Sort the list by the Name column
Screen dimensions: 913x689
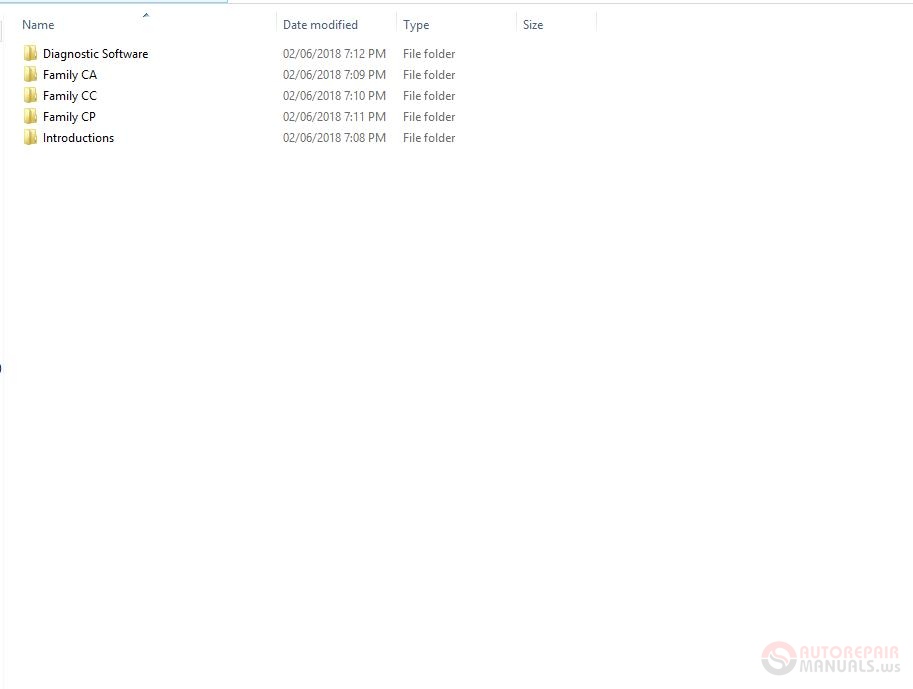tap(38, 24)
